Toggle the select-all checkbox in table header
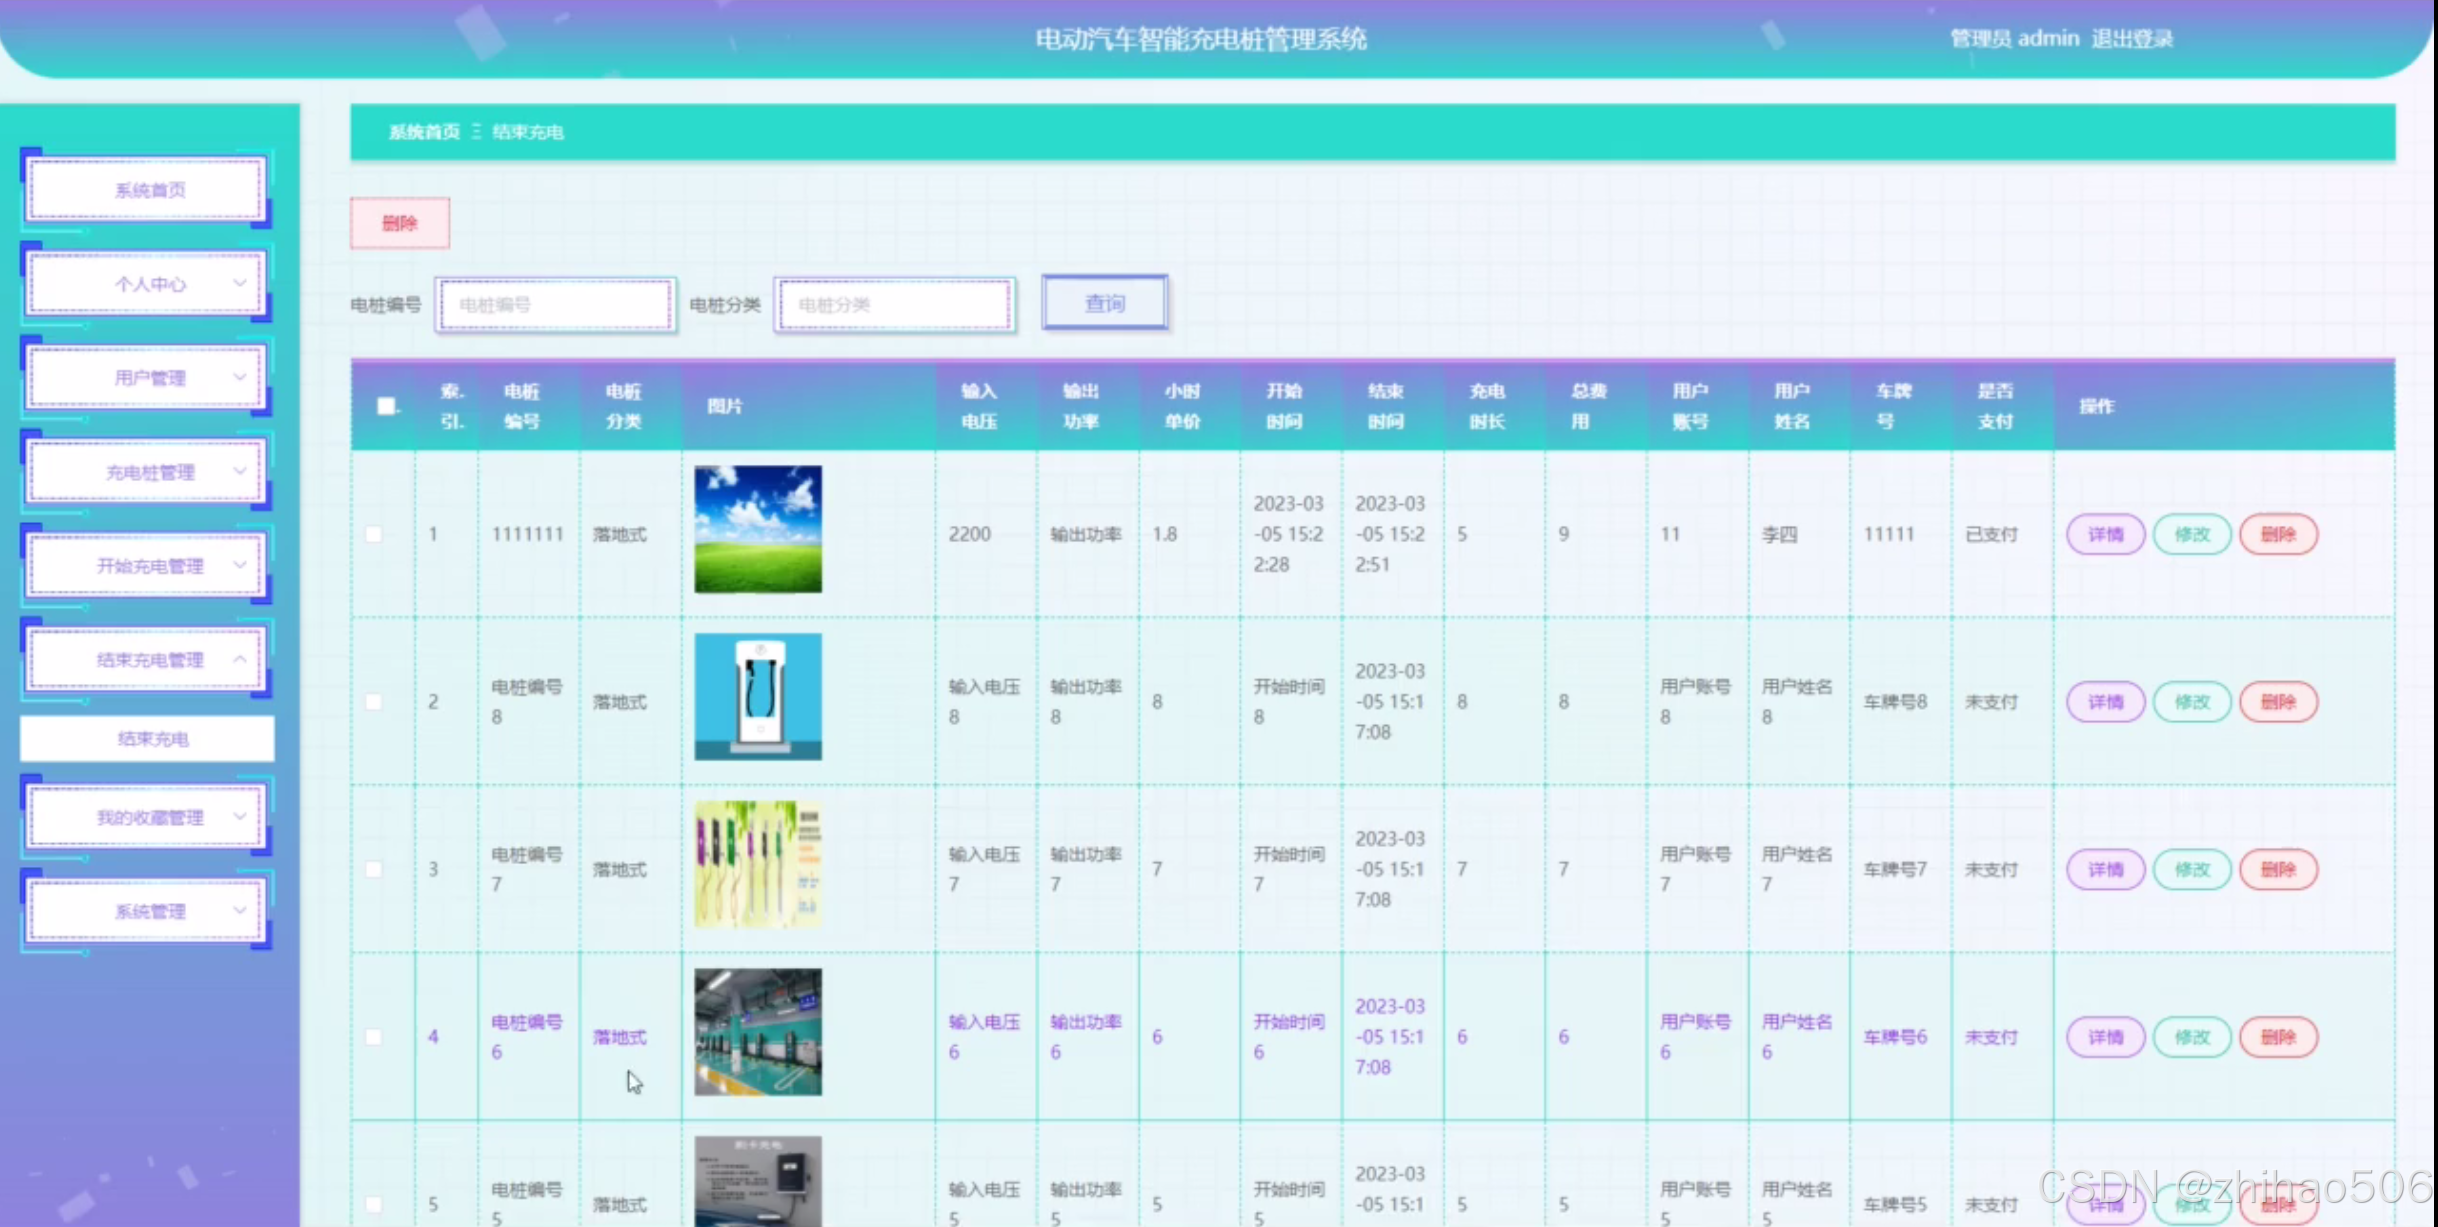 click(386, 406)
